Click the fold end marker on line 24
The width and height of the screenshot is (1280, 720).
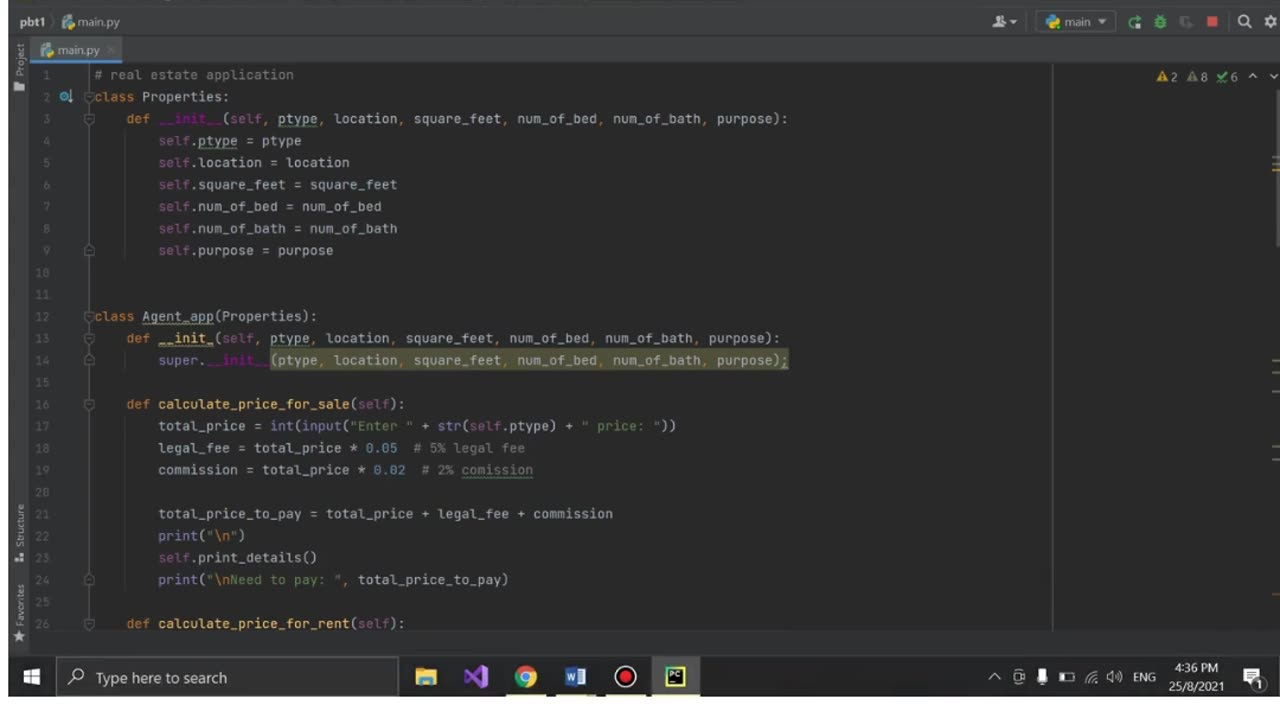(89, 579)
